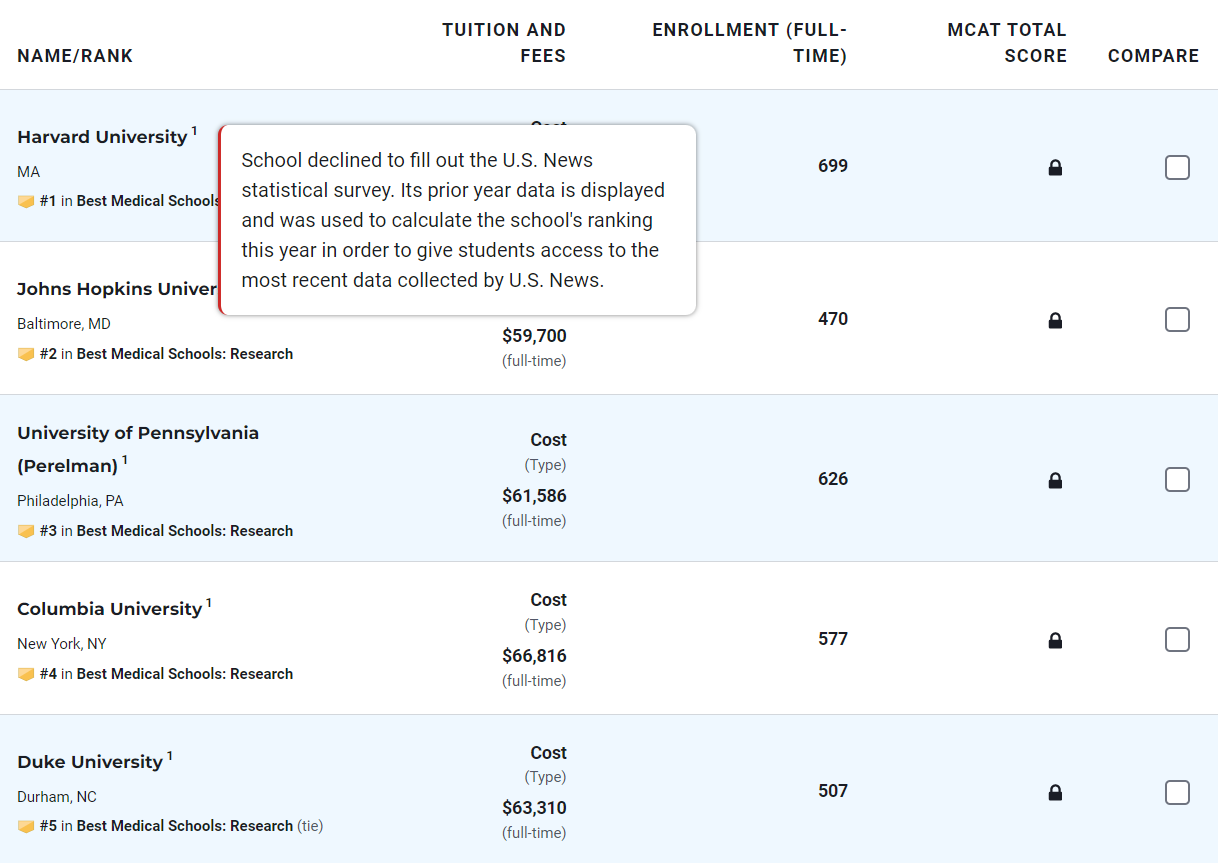Enable the compare checkbox for Duke University
Image resolution: width=1218 pixels, height=863 pixels.
click(1177, 792)
